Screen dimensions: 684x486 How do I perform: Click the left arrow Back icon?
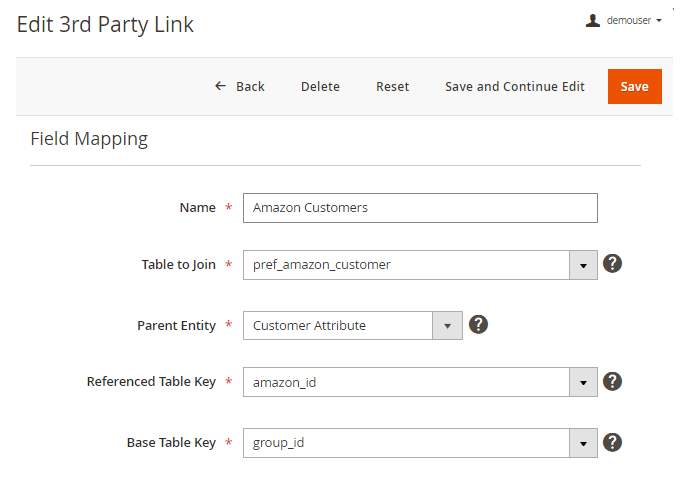pos(220,86)
